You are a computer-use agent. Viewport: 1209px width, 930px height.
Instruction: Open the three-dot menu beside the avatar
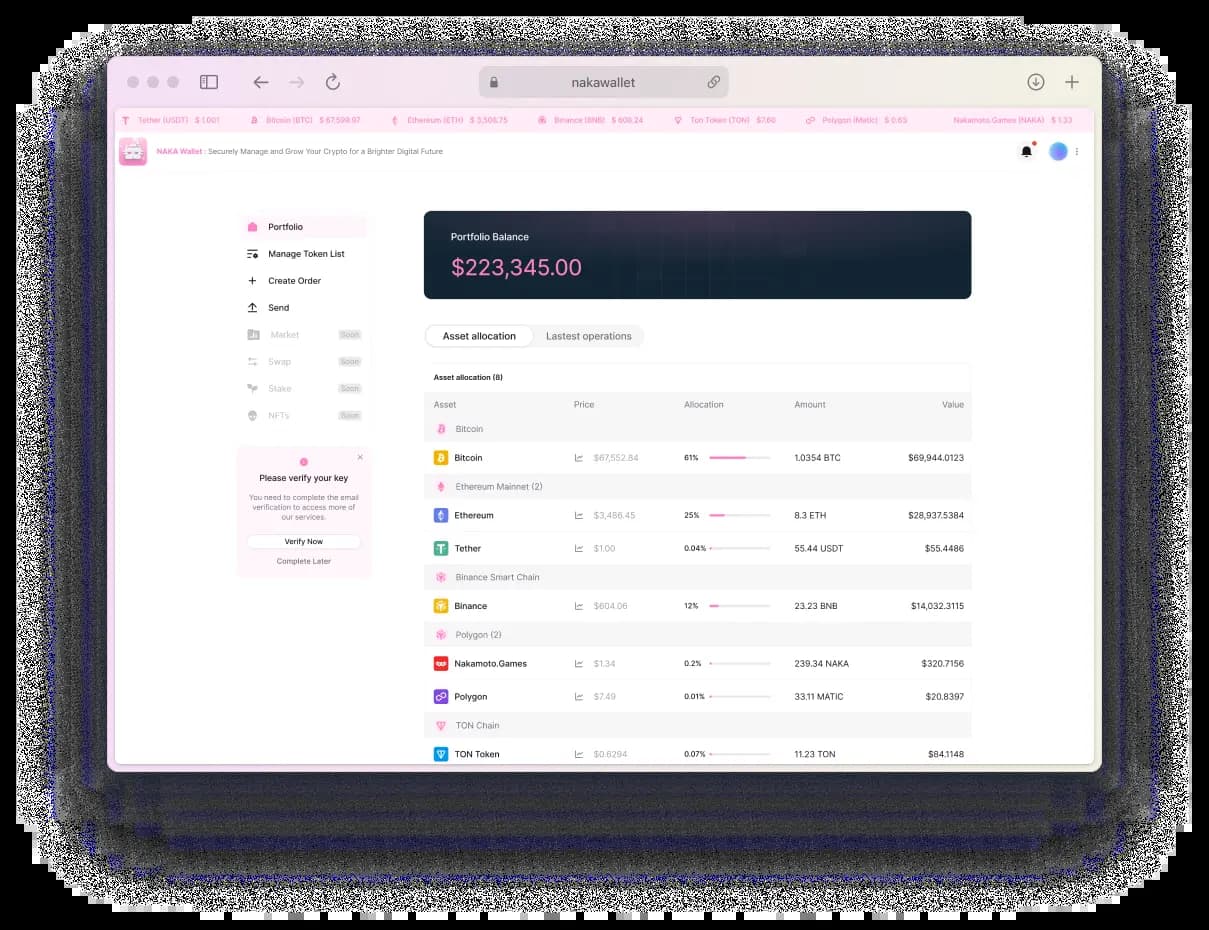pos(1076,151)
